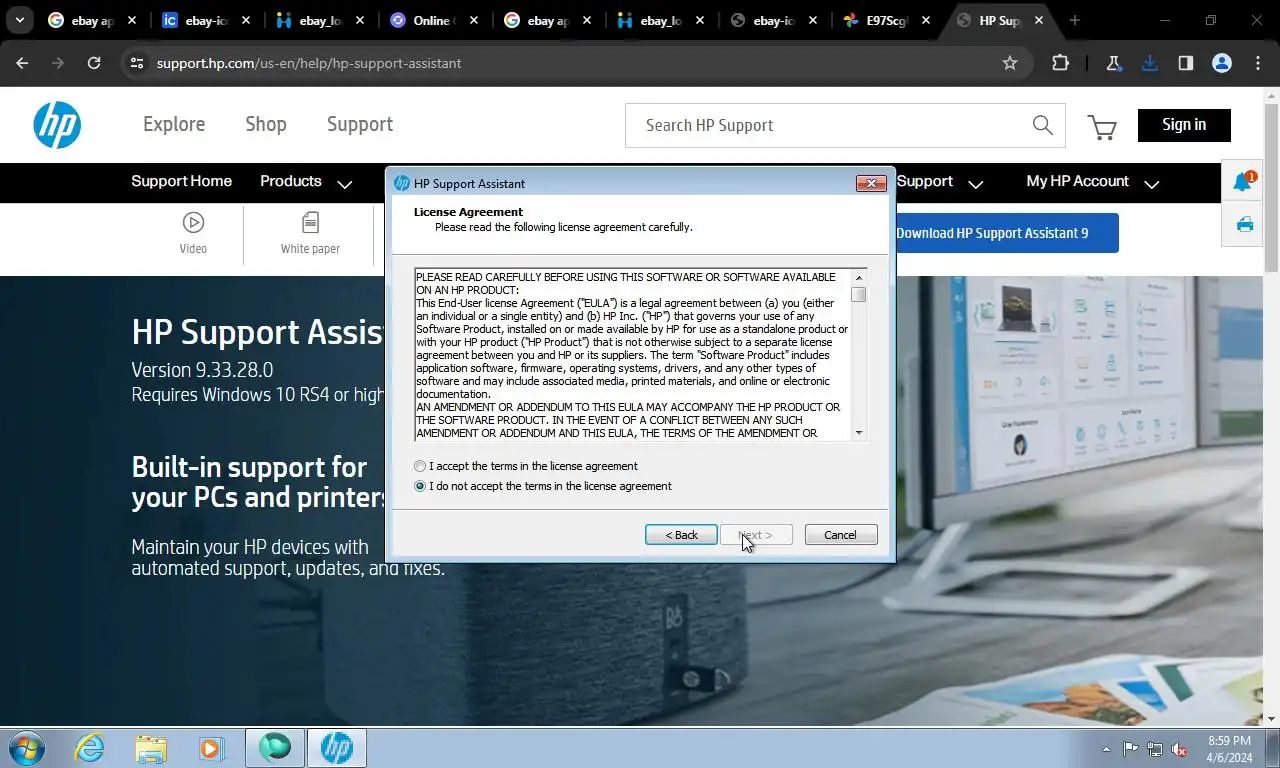
Task: Click the Shop menu item
Action: coord(266,124)
